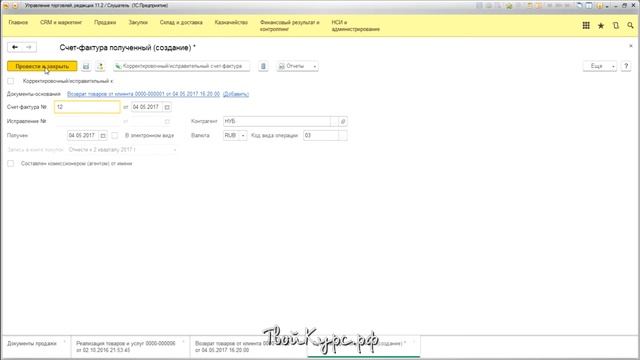Image resolution: width=640 pixels, height=360 pixels.
Task: Close the Документы продажи tab
Action: (64, 342)
